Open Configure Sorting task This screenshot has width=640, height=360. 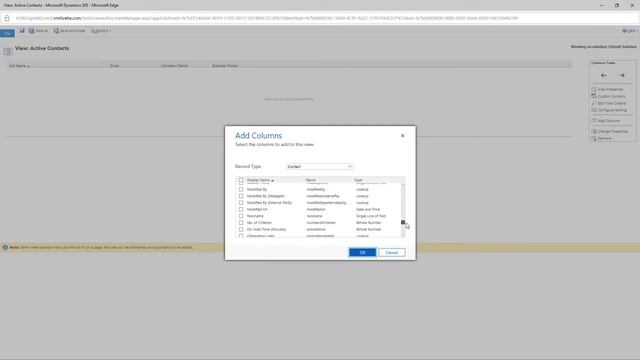pos(609,110)
